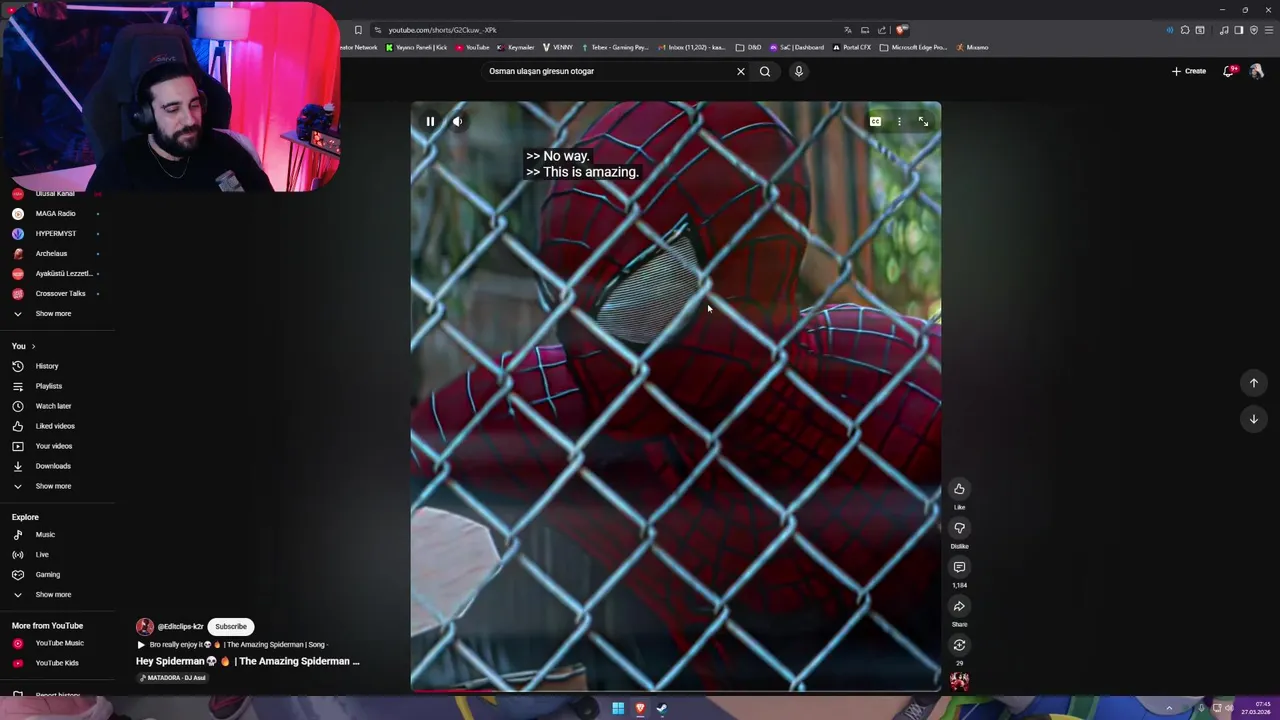Open the YouTube bookmark in the bookmarks bar
1280x720 pixels.
[x=472, y=47]
